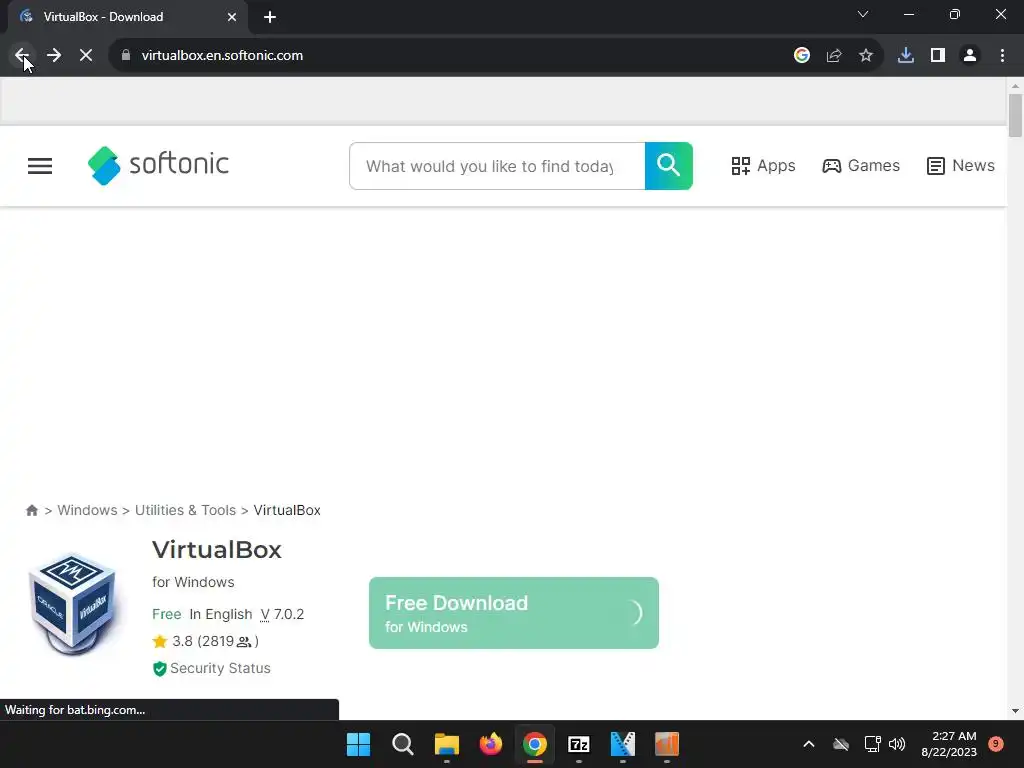The image size is (1024, 768).
Task: Toggle the Chrome side panel
Action: point(938,56)
